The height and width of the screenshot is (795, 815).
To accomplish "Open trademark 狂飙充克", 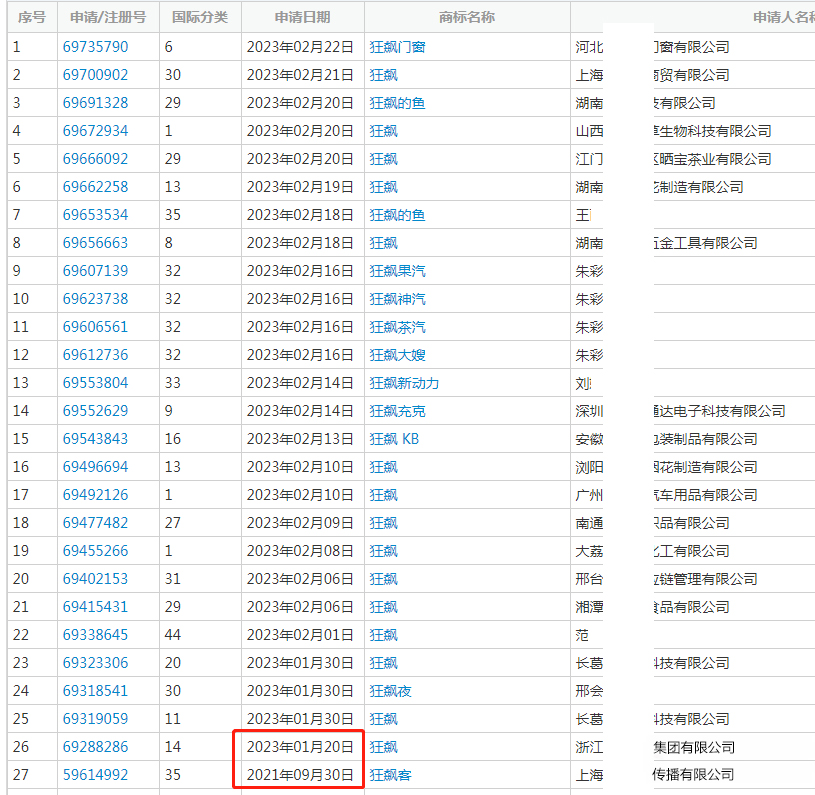I will 397,411.
